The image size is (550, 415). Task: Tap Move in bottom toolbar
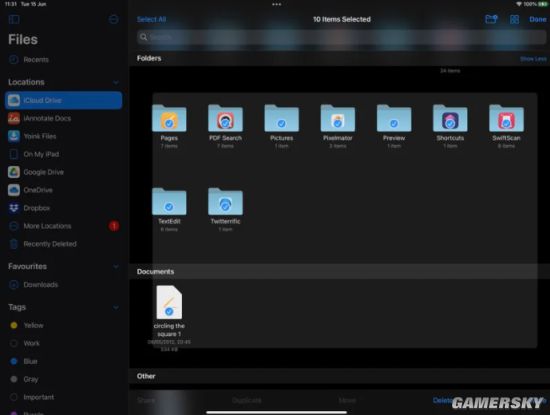click(x=347, y=400)
